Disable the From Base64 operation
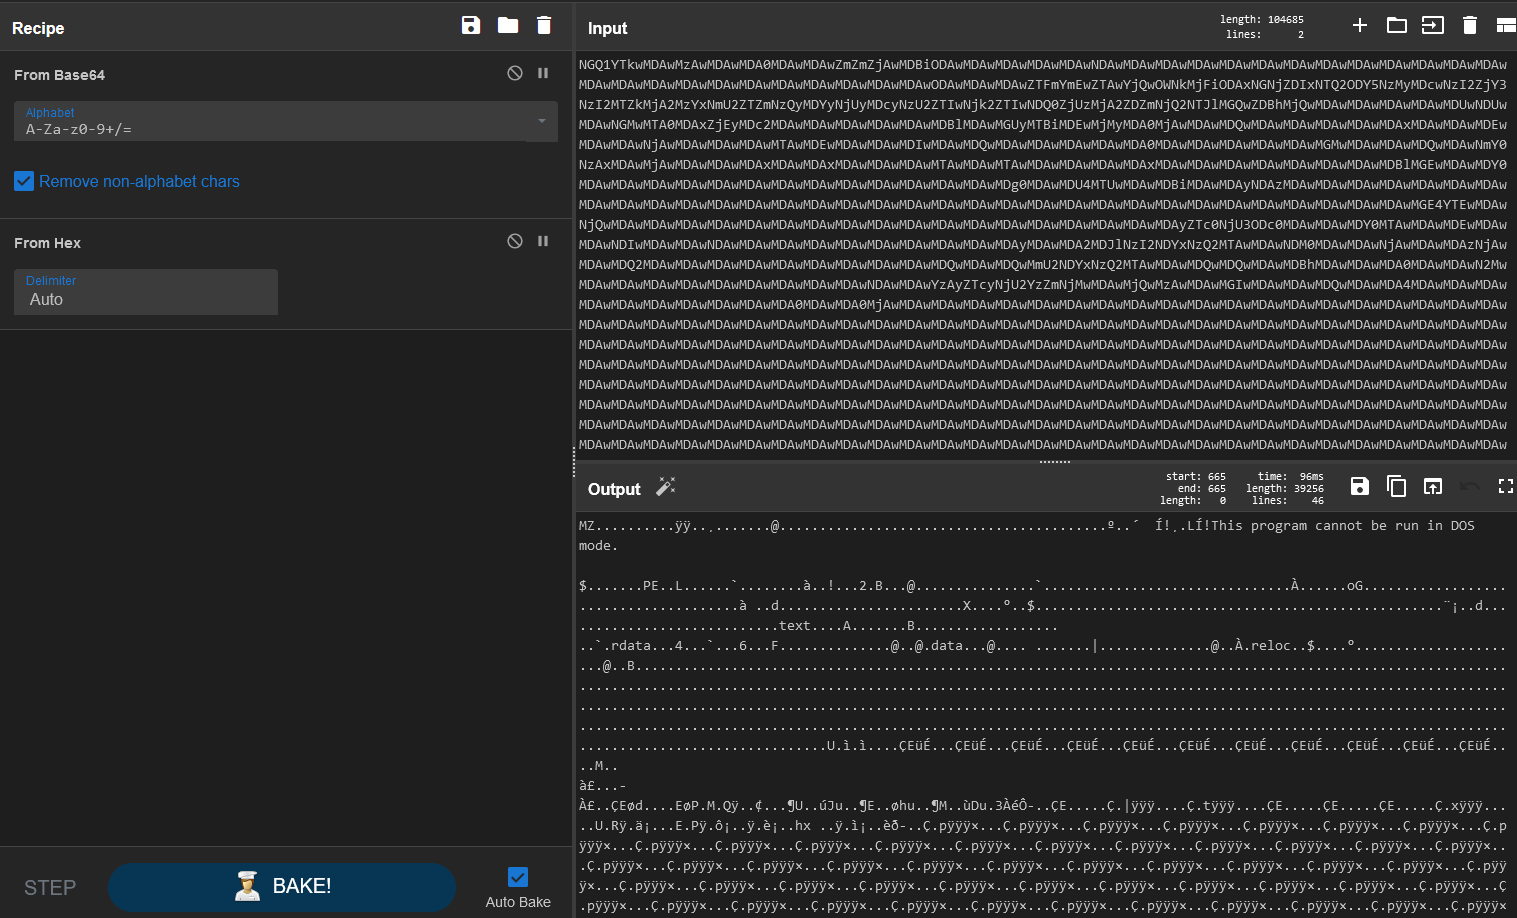This screenshot has width=1517, height=918. pos(515,73)
